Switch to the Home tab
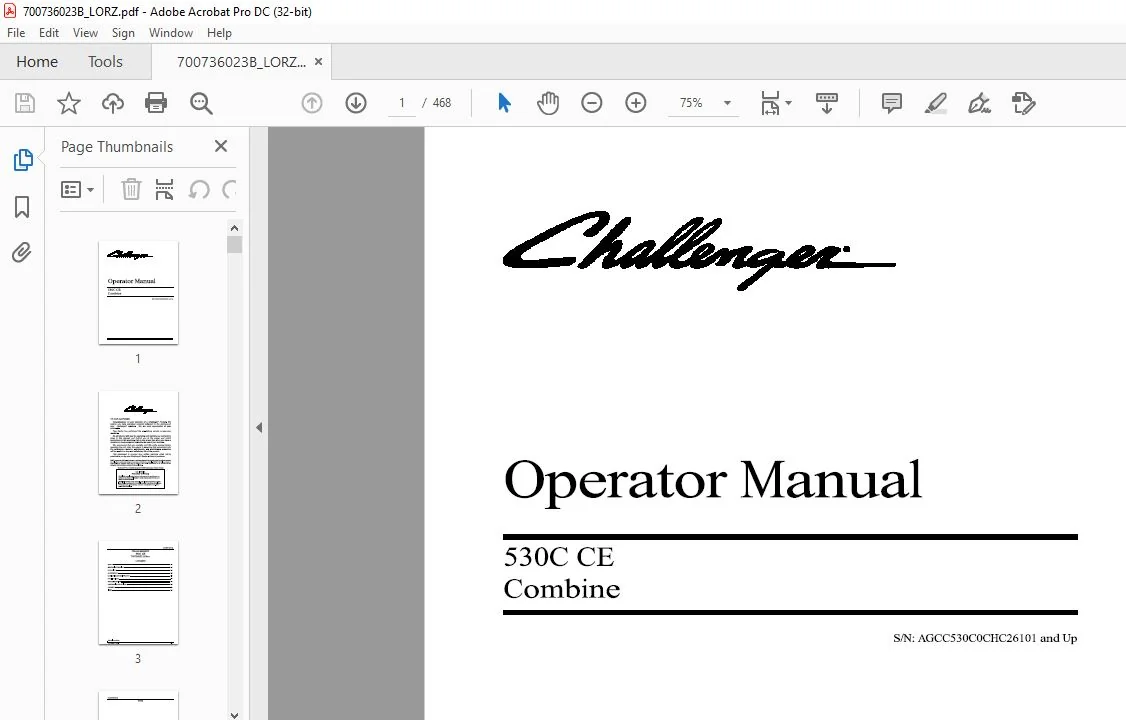 click(x=37, y=62)
